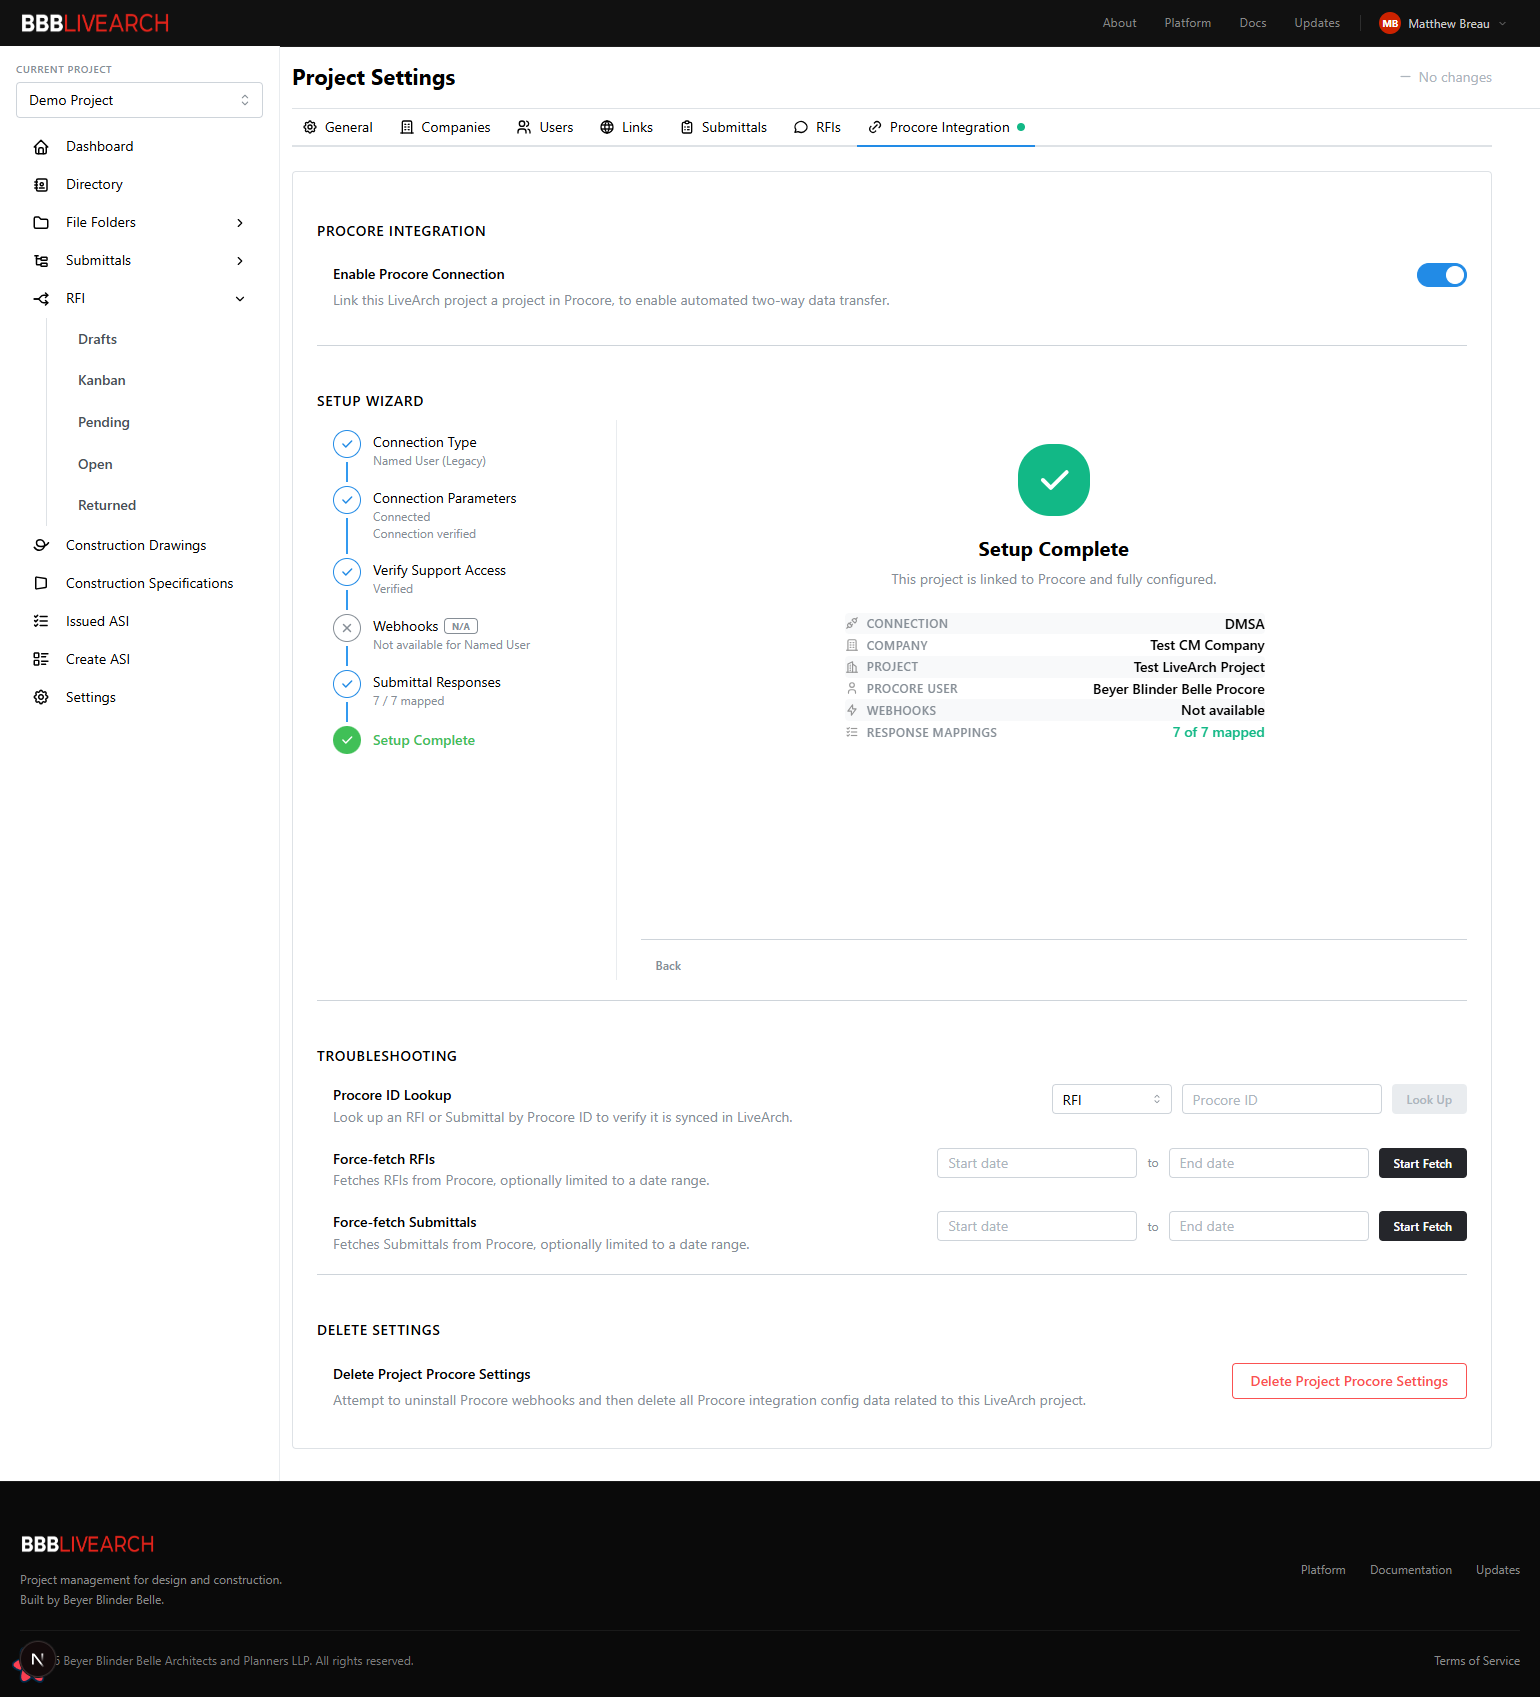Open RFI Kanban in sidebar
Viewport: 1540px width, 1697px height.
point(102,380)
